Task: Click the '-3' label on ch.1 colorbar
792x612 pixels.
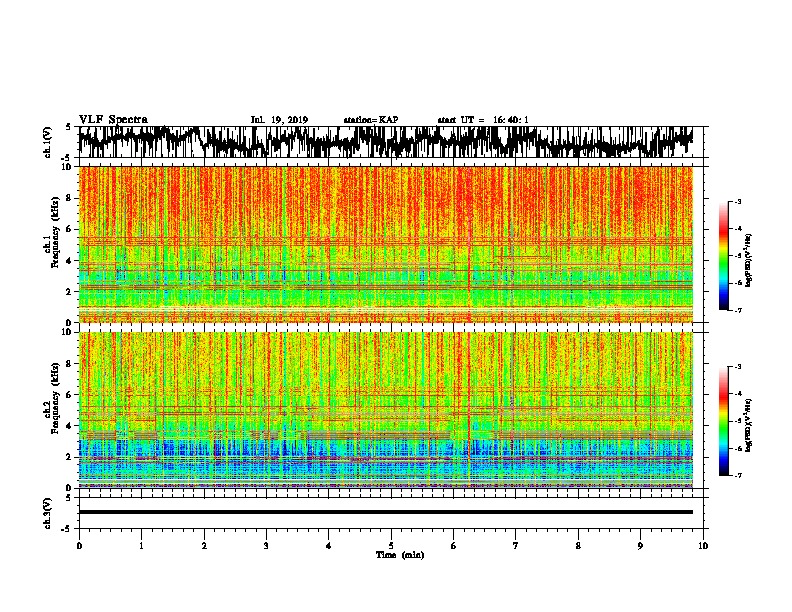Action: coord(737,201)
